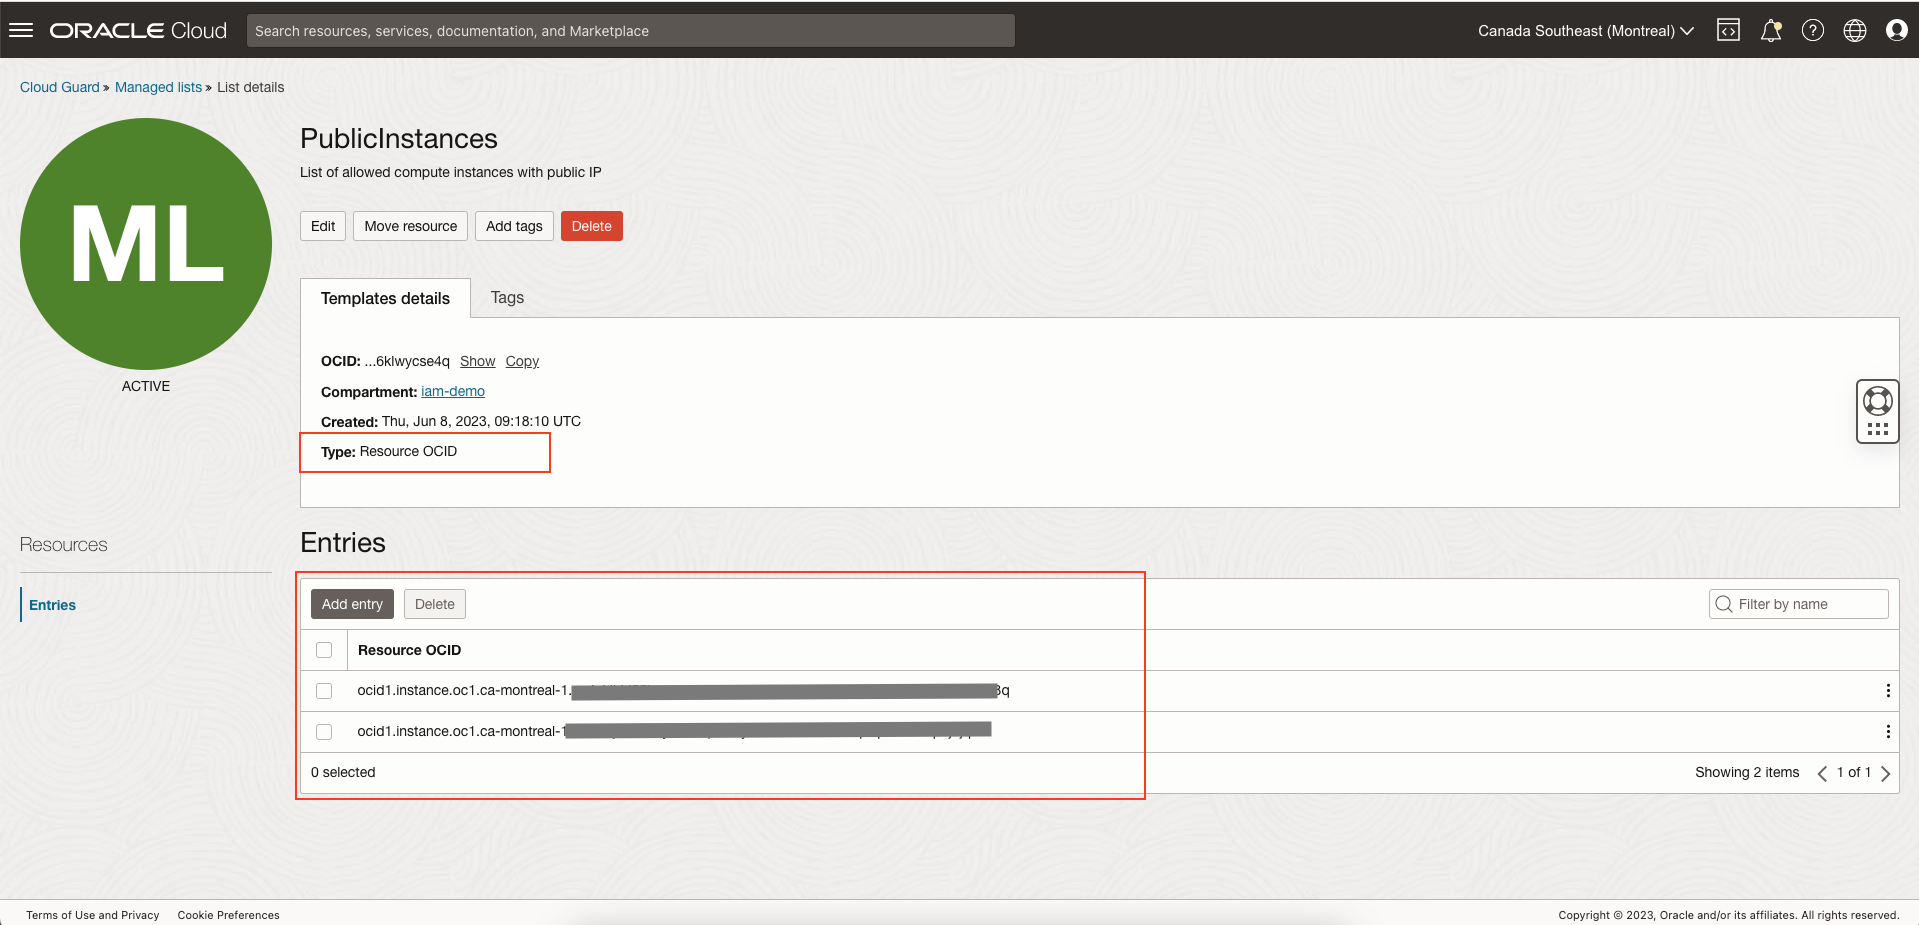Screen dimensions: 1919x925
Task: Open Terms of Use and Privacy link
Action: tap(93, 915)
